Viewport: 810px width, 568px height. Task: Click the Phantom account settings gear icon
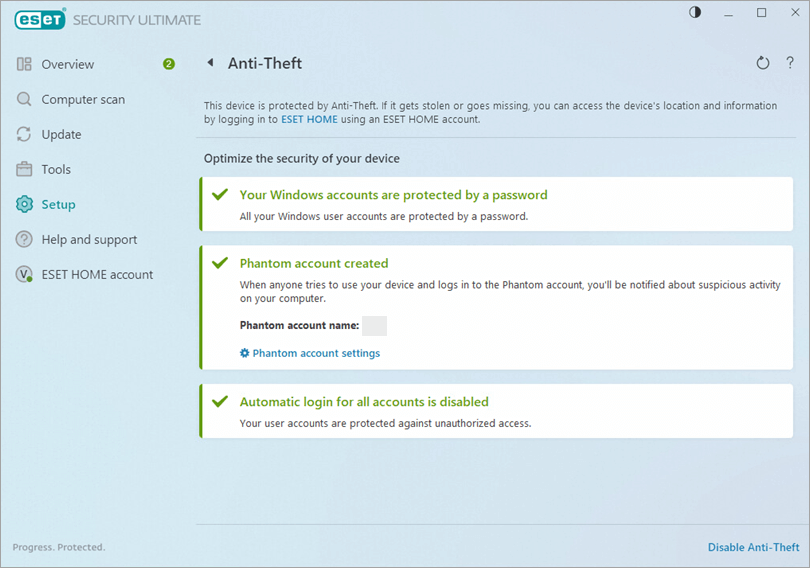(244, 353)
